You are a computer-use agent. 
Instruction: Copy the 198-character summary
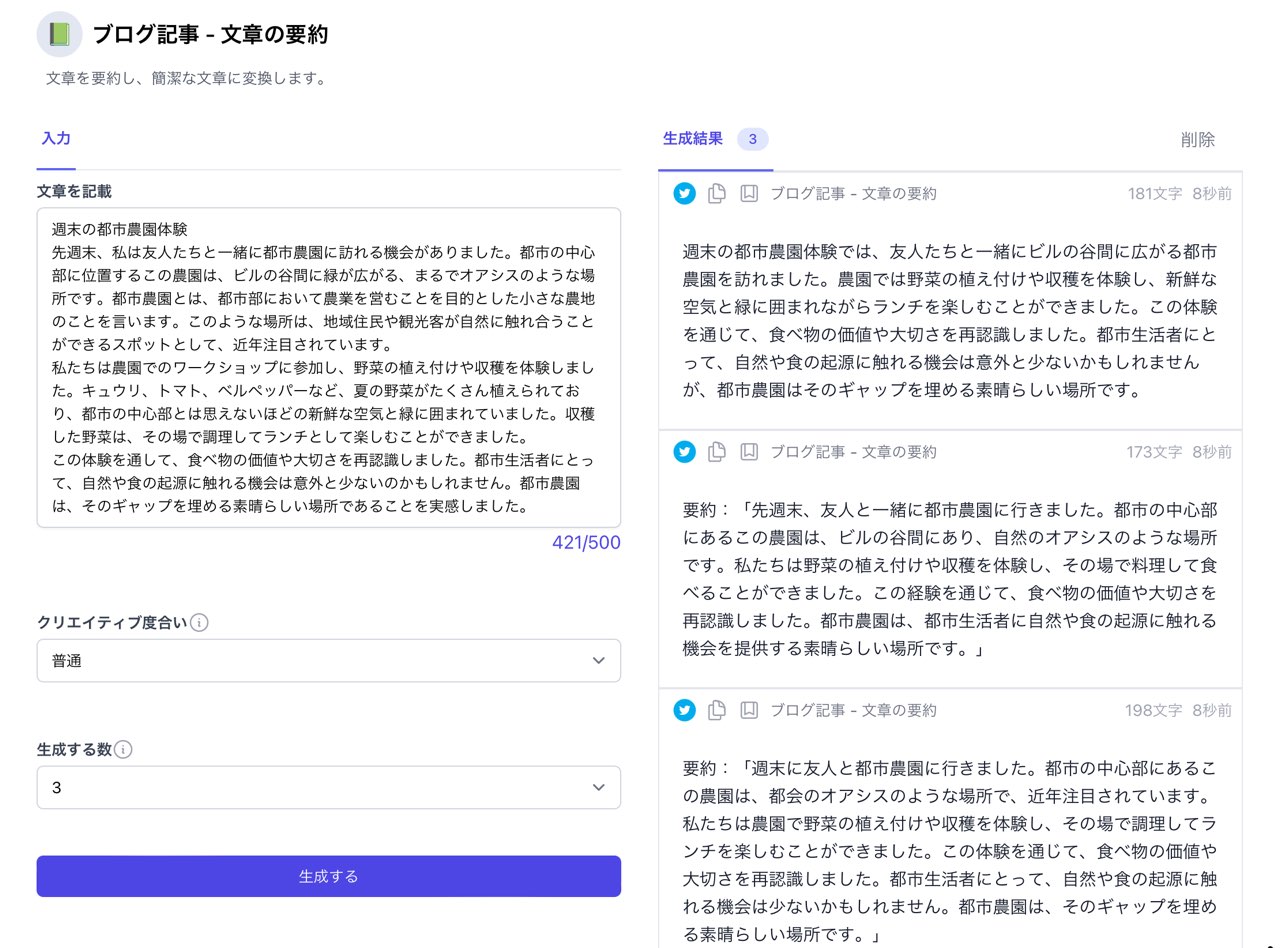tap(716, 710)
